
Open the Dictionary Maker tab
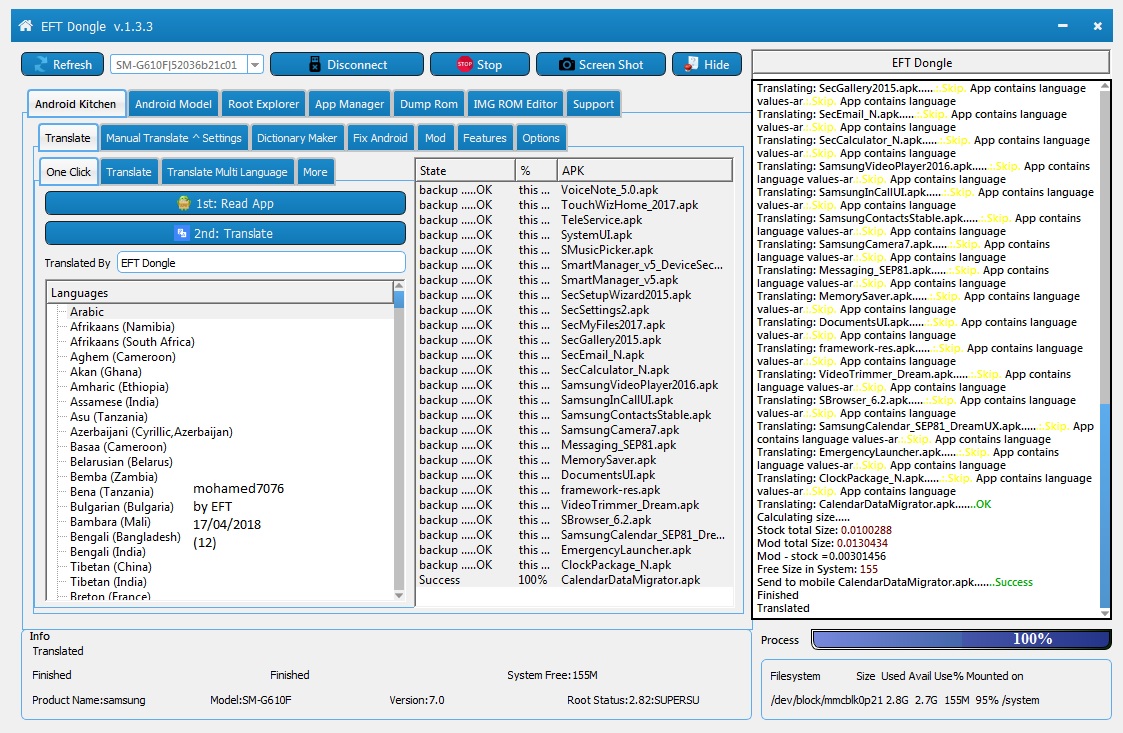[297, 138]
